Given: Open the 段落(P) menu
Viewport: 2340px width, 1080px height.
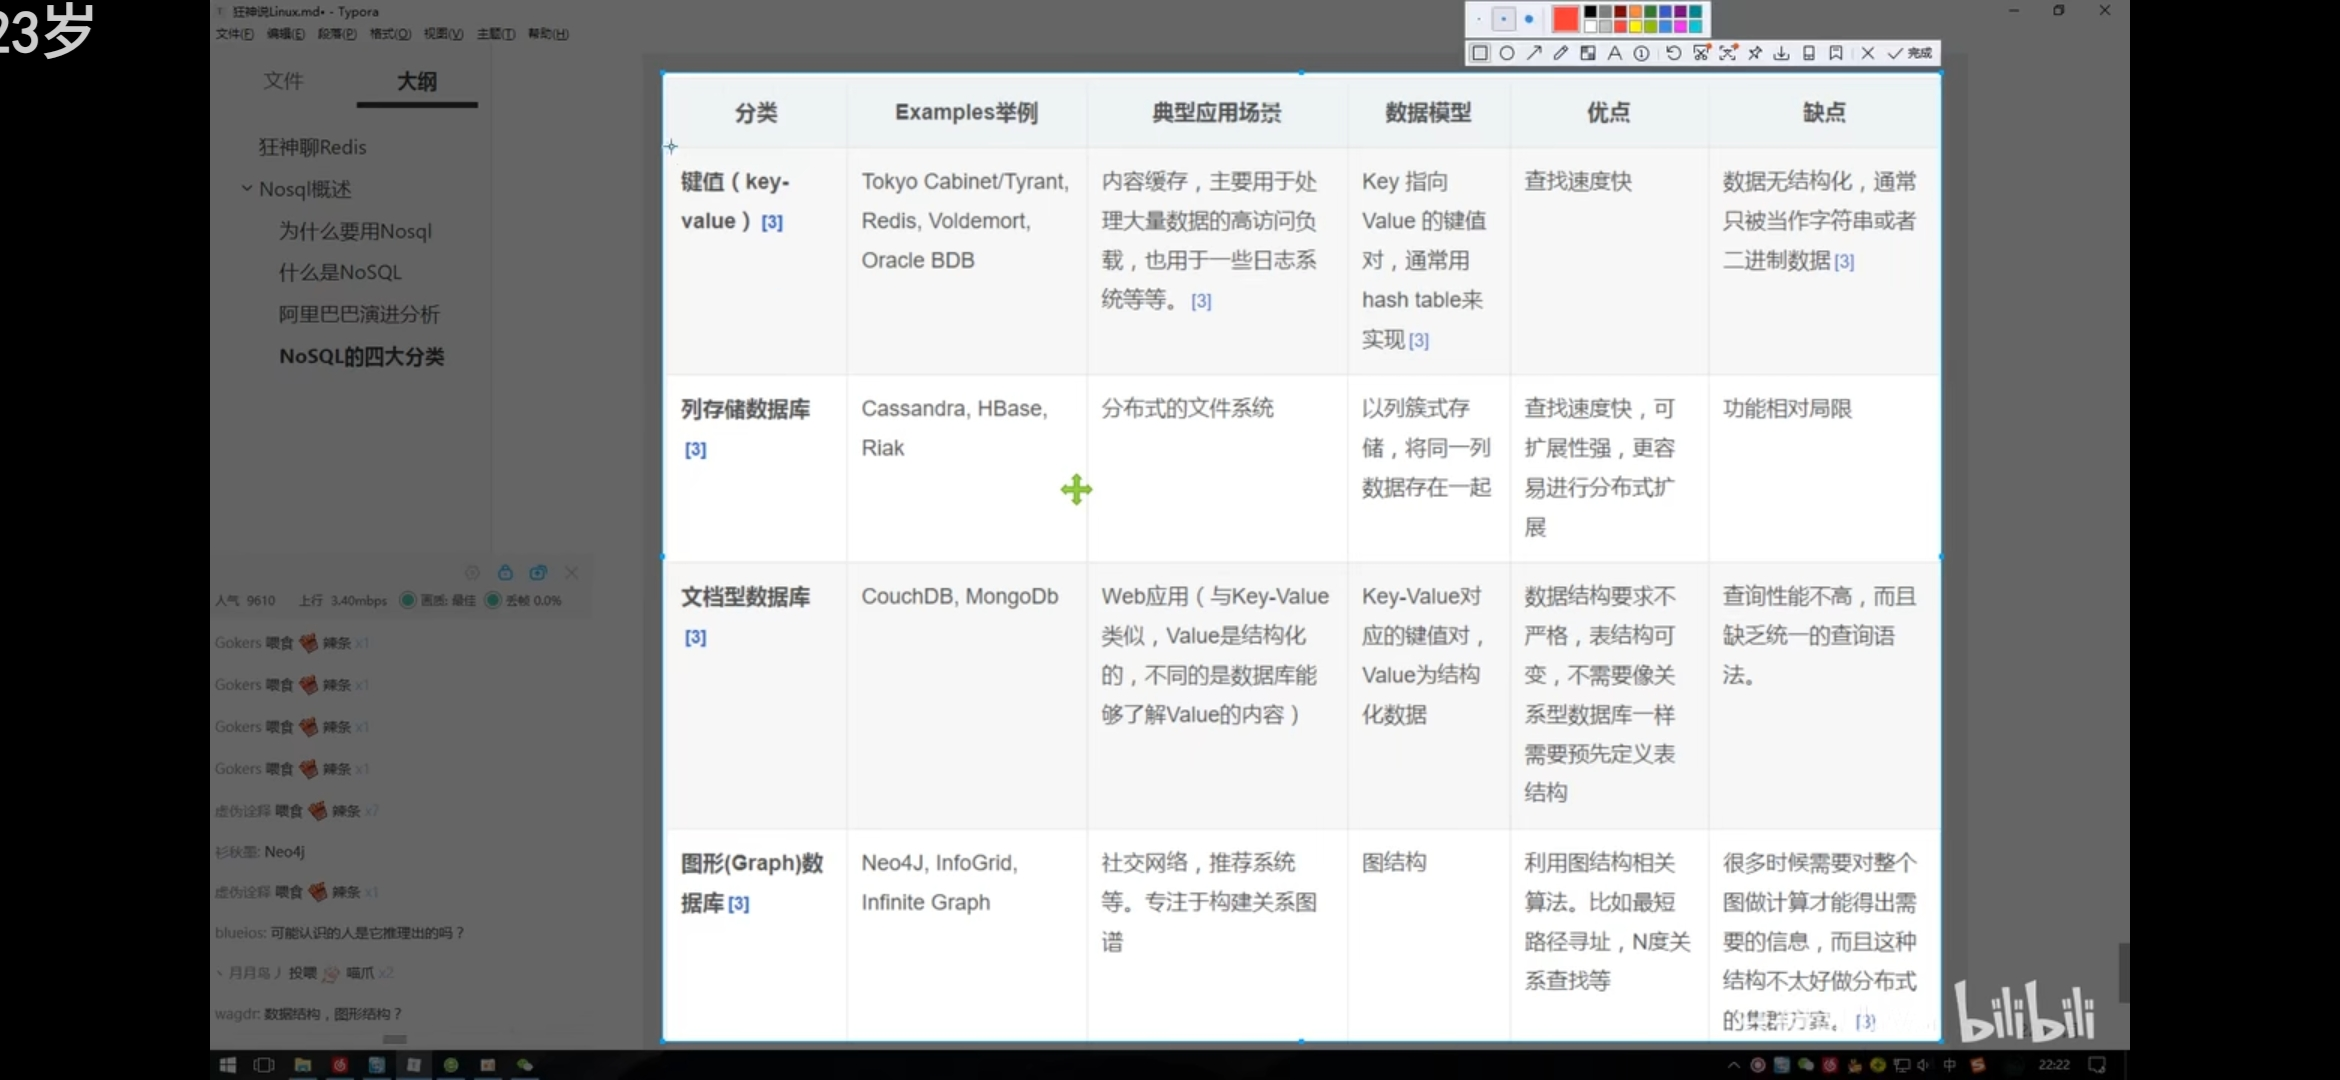Looking at the screenshot, I should point(337,34).
